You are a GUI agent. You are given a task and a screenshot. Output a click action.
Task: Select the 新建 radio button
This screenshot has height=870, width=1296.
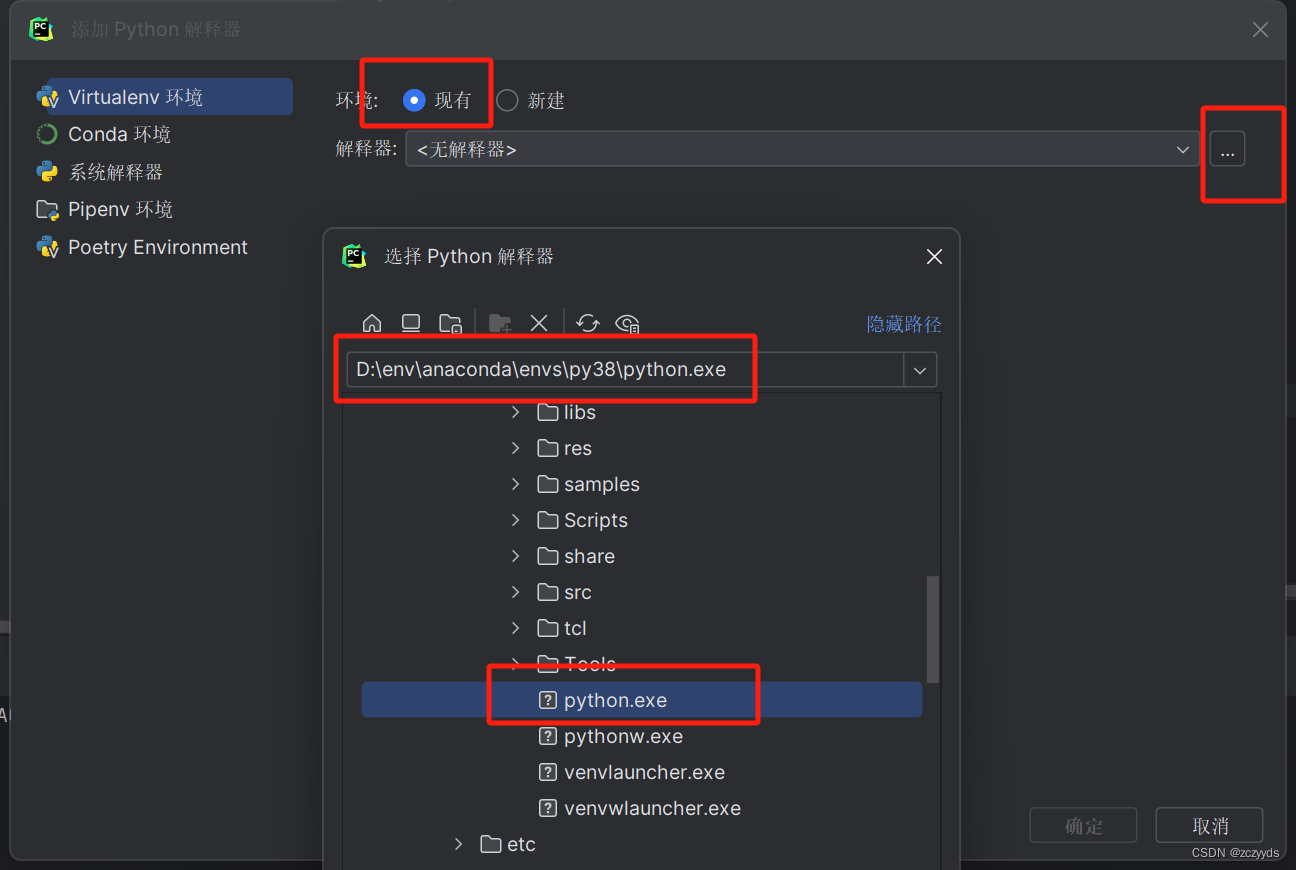click(506, 100)
